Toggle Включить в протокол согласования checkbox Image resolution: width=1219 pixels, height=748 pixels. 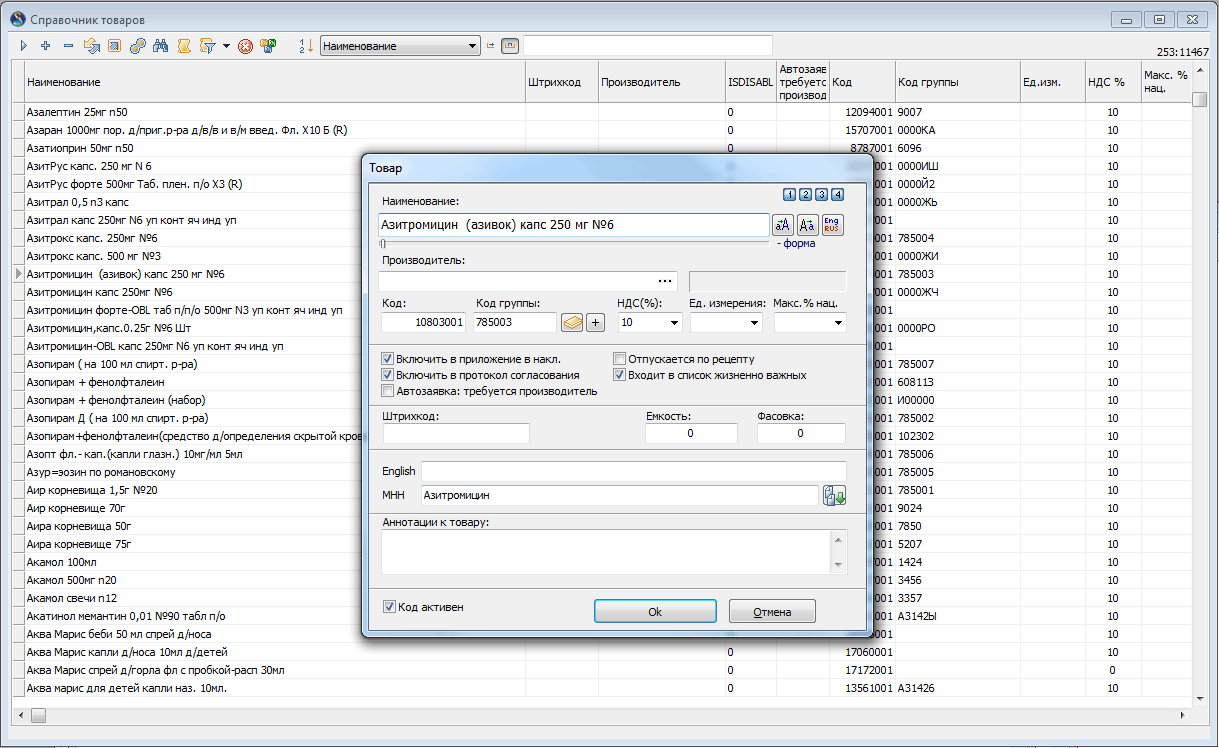point(388,375)
